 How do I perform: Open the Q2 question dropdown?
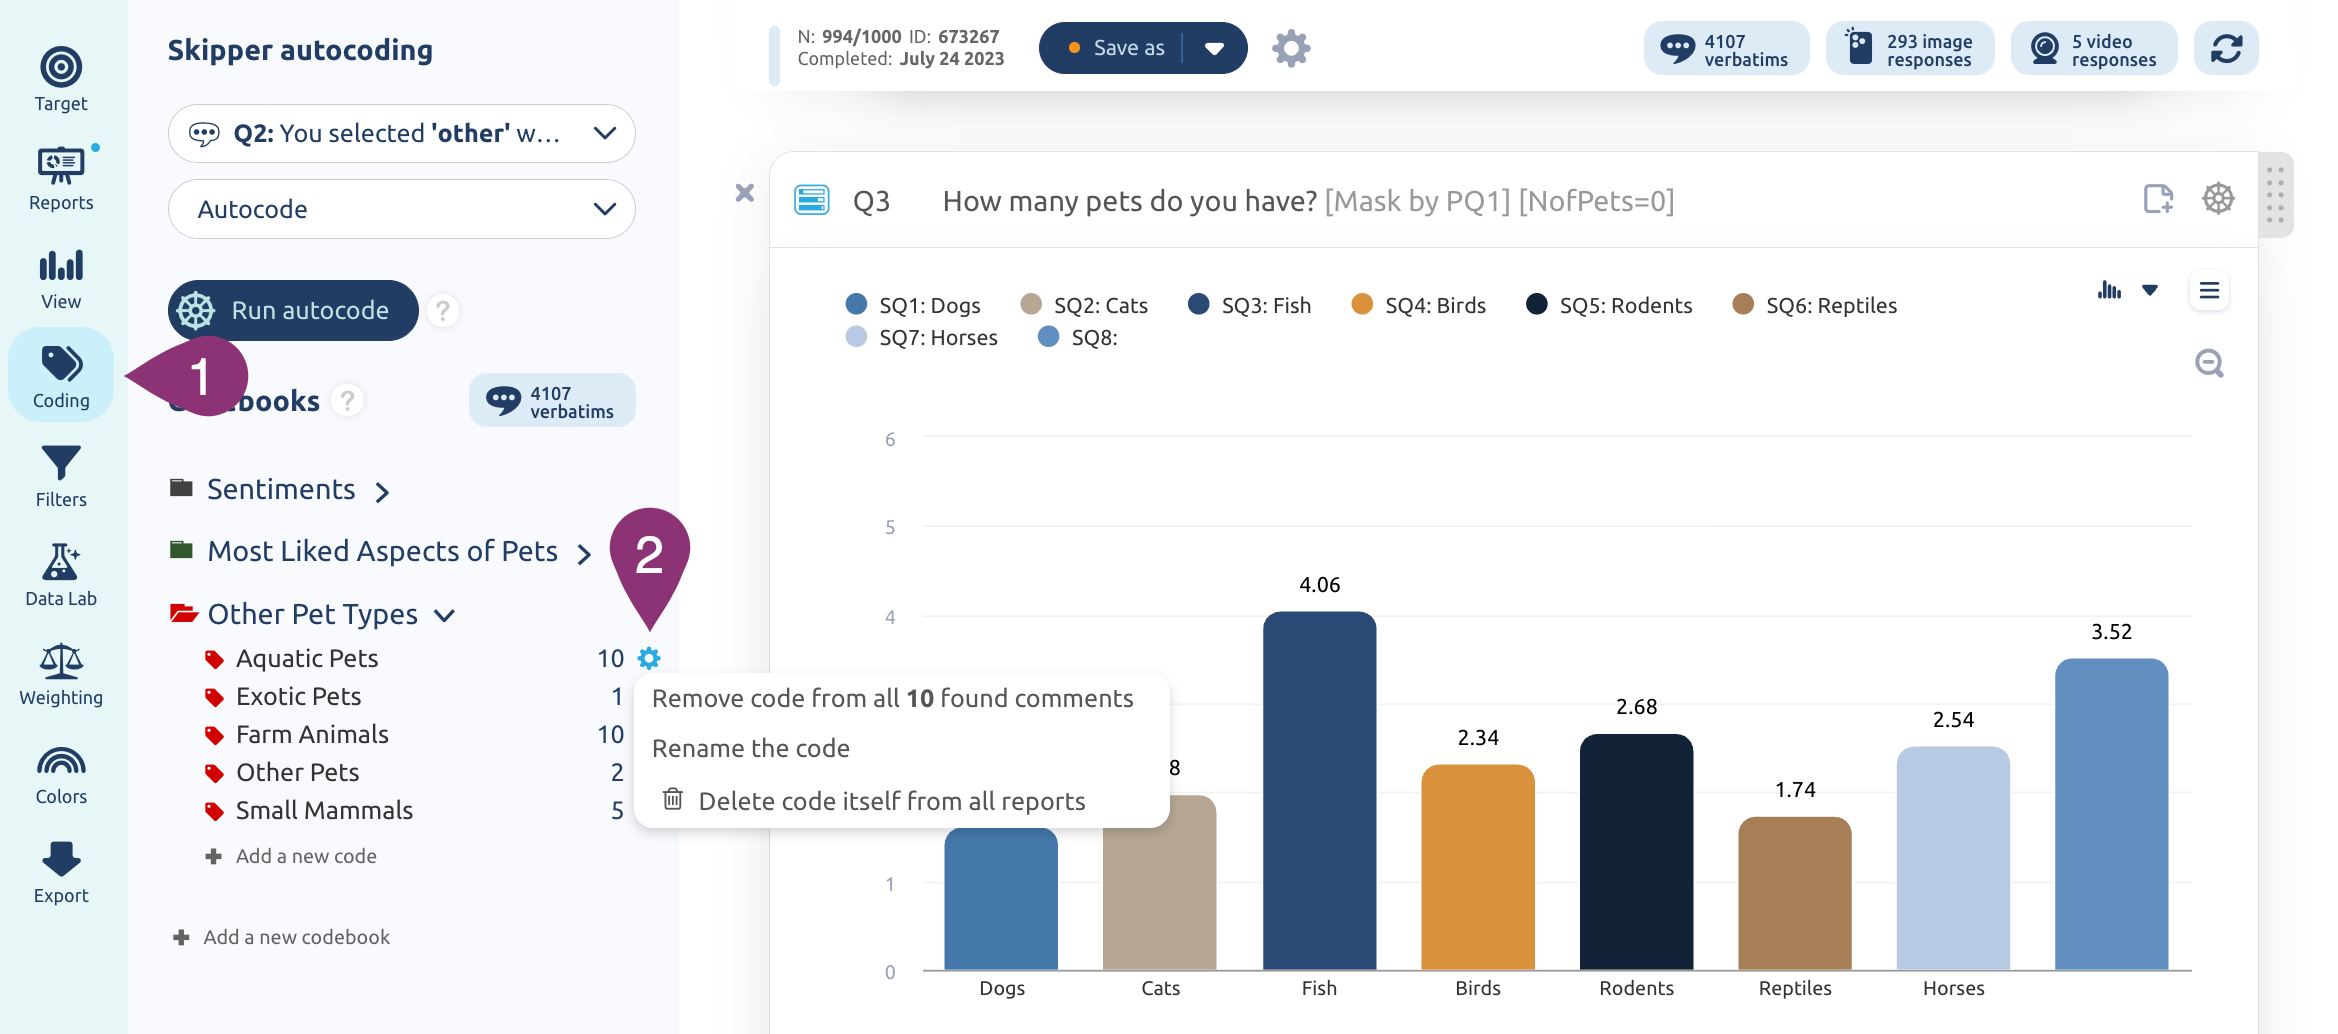click(402, 134)
